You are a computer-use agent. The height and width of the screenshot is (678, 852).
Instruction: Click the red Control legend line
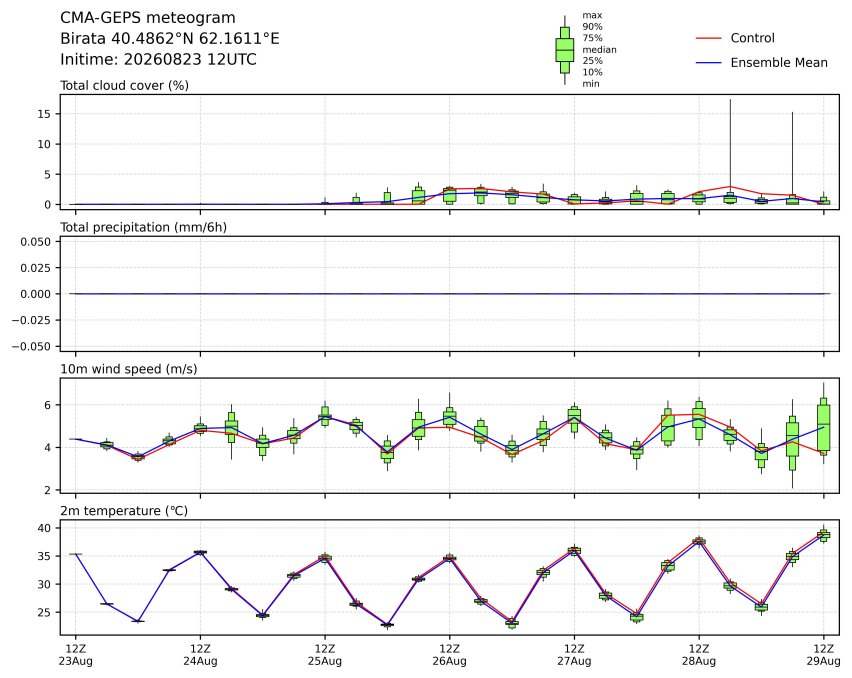point(709,39)
